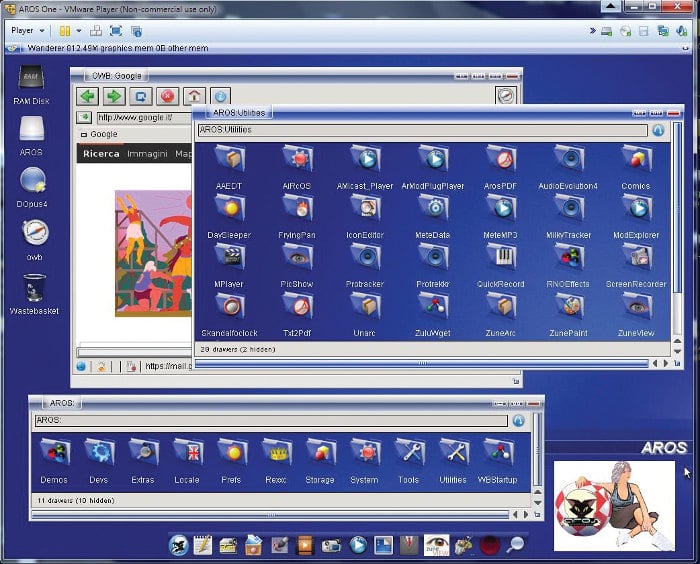Viewport: 700px width, 564px height.
Task: Click the RAM Disk desktop icon
Action: (x=32, y=78)
